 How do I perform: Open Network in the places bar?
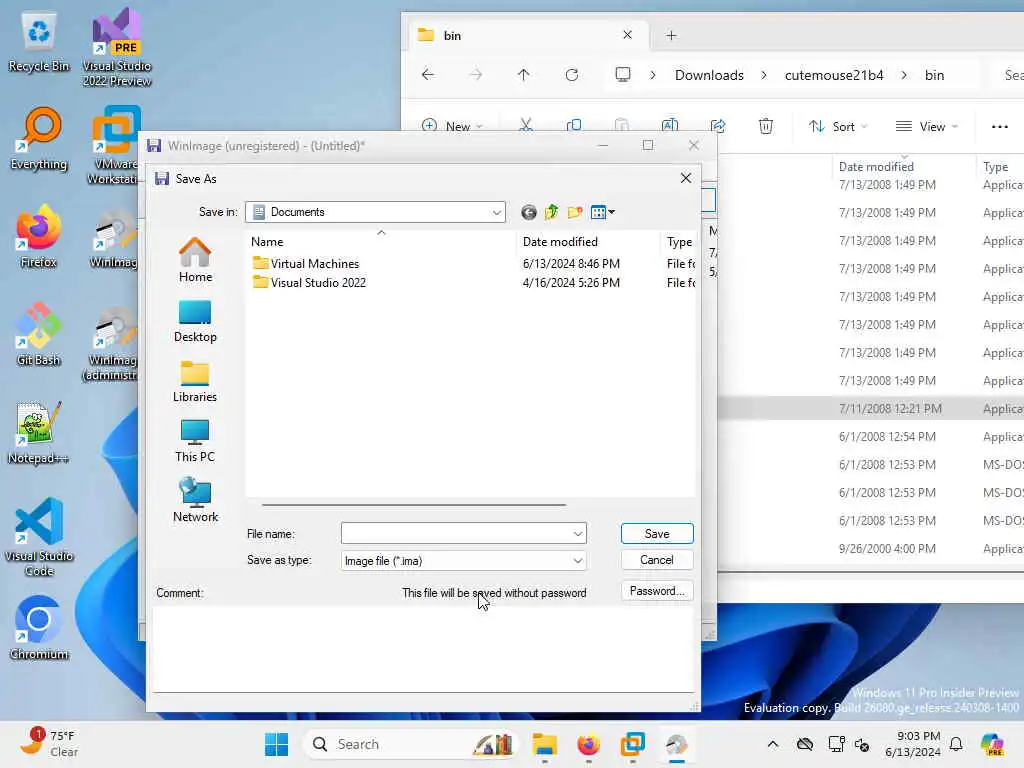(195, 500)
